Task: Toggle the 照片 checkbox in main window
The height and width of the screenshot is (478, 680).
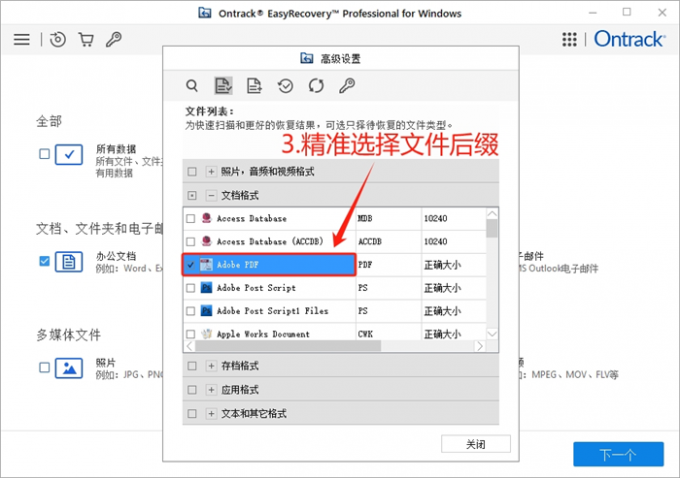Action: click(44, 367)
